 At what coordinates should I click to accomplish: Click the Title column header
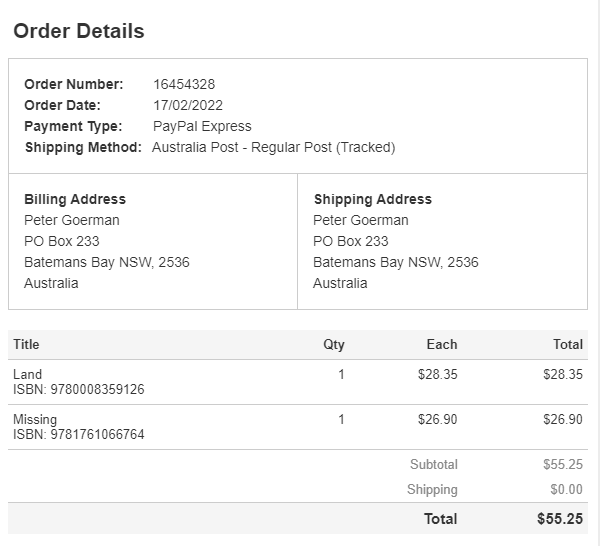click(x=26, y=344)
